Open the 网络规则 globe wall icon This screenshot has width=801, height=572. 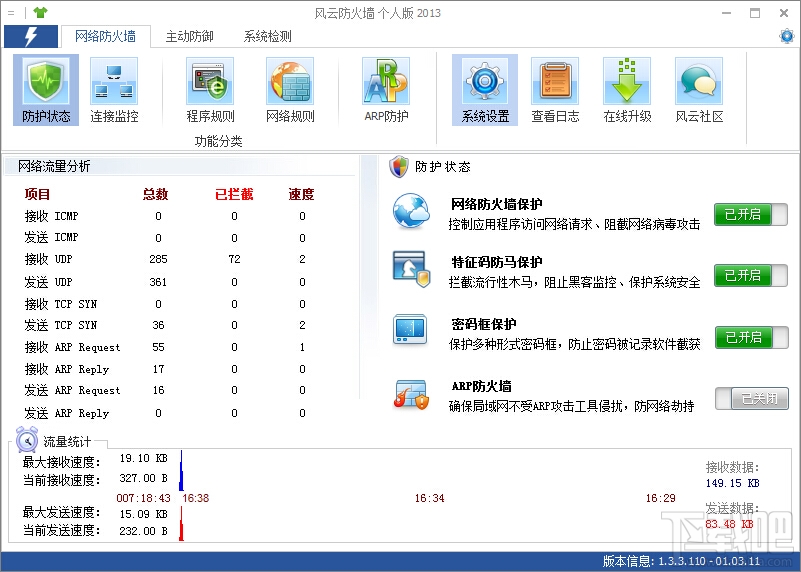click(290, 90)
